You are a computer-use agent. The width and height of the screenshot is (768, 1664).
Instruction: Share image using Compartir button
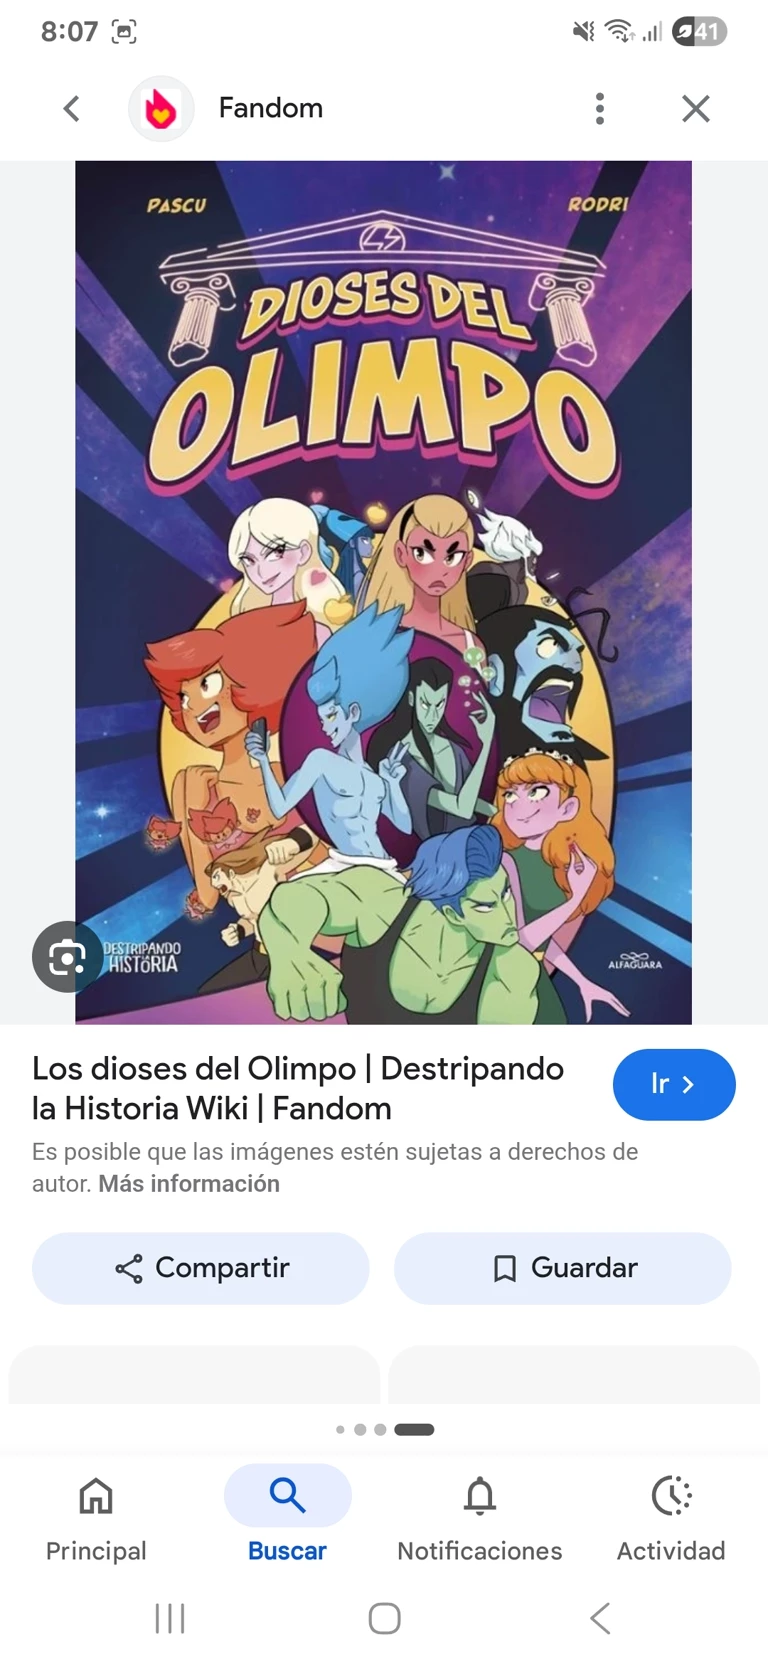(201, 1268)
